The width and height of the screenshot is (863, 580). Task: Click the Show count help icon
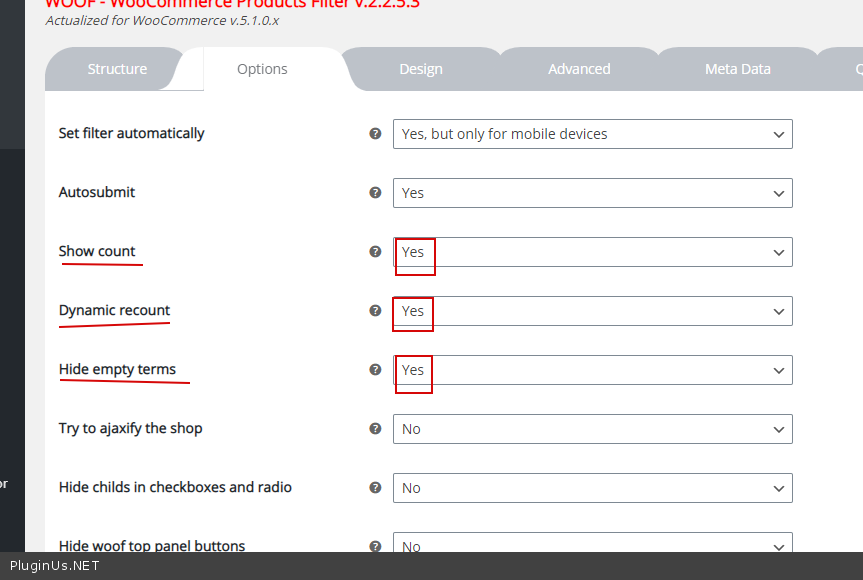point(375,251)
